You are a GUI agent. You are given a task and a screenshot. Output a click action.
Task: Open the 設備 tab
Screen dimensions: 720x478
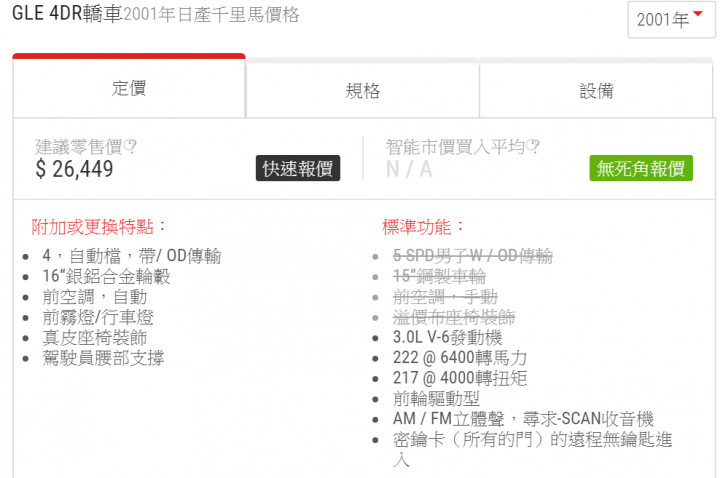596,90
